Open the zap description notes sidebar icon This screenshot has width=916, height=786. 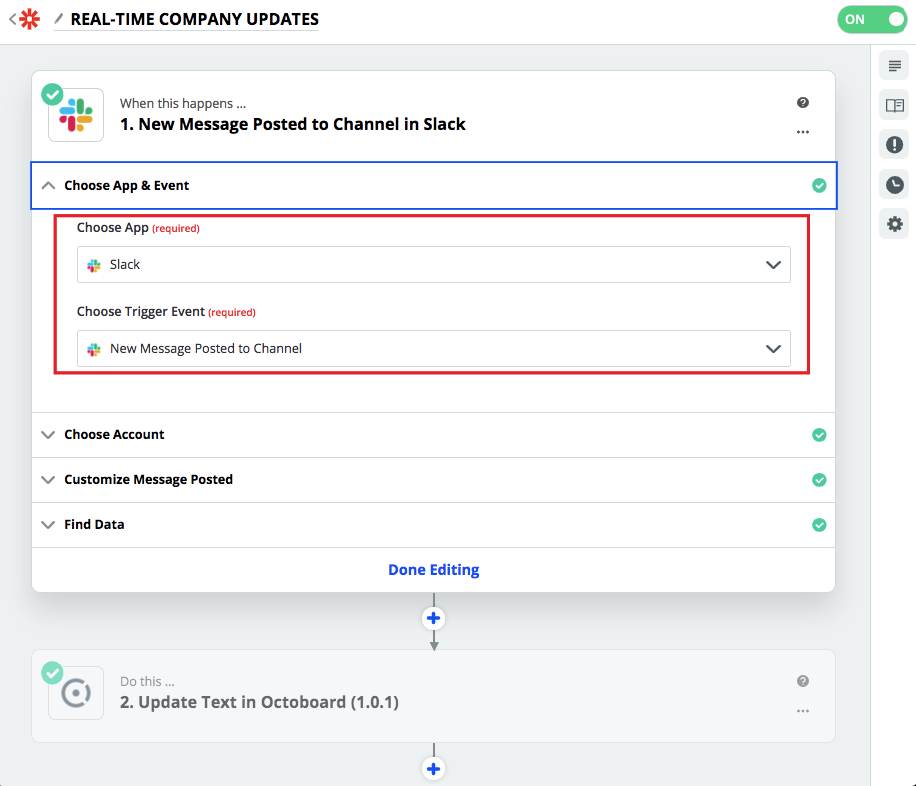pos(894,65)
